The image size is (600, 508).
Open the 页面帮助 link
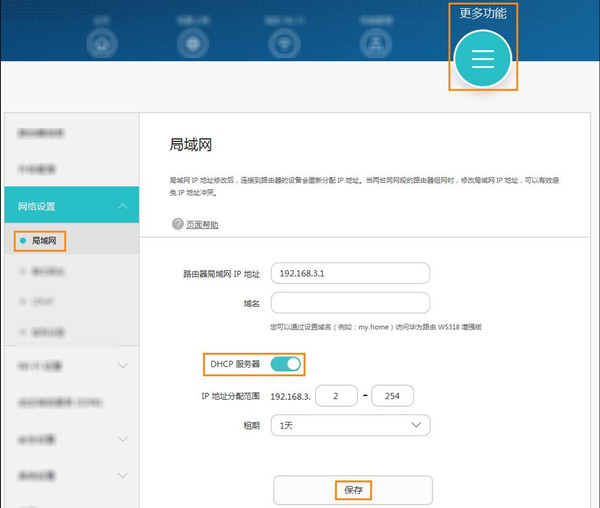[202, 225]
